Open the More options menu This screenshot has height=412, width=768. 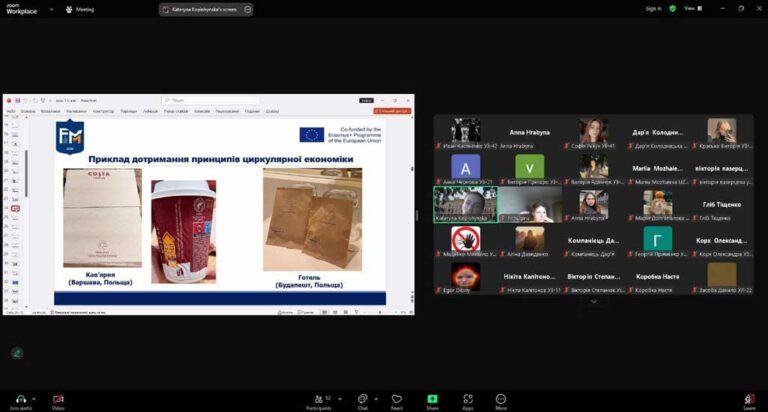click(x=501, y=398)
